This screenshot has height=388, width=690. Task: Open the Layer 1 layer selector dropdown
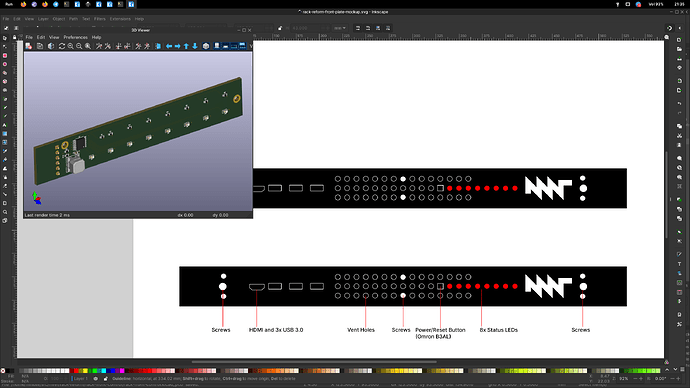[x=81, y=378]
